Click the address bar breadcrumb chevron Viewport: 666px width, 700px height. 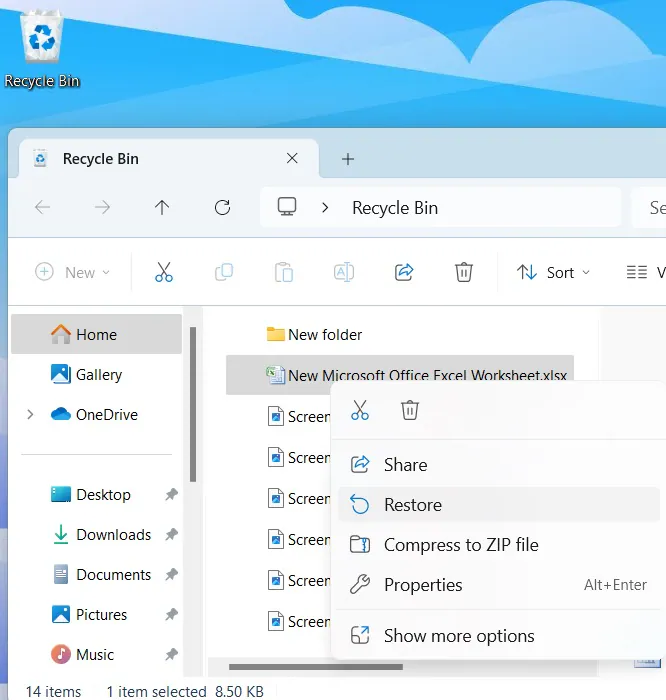(325, 208)
